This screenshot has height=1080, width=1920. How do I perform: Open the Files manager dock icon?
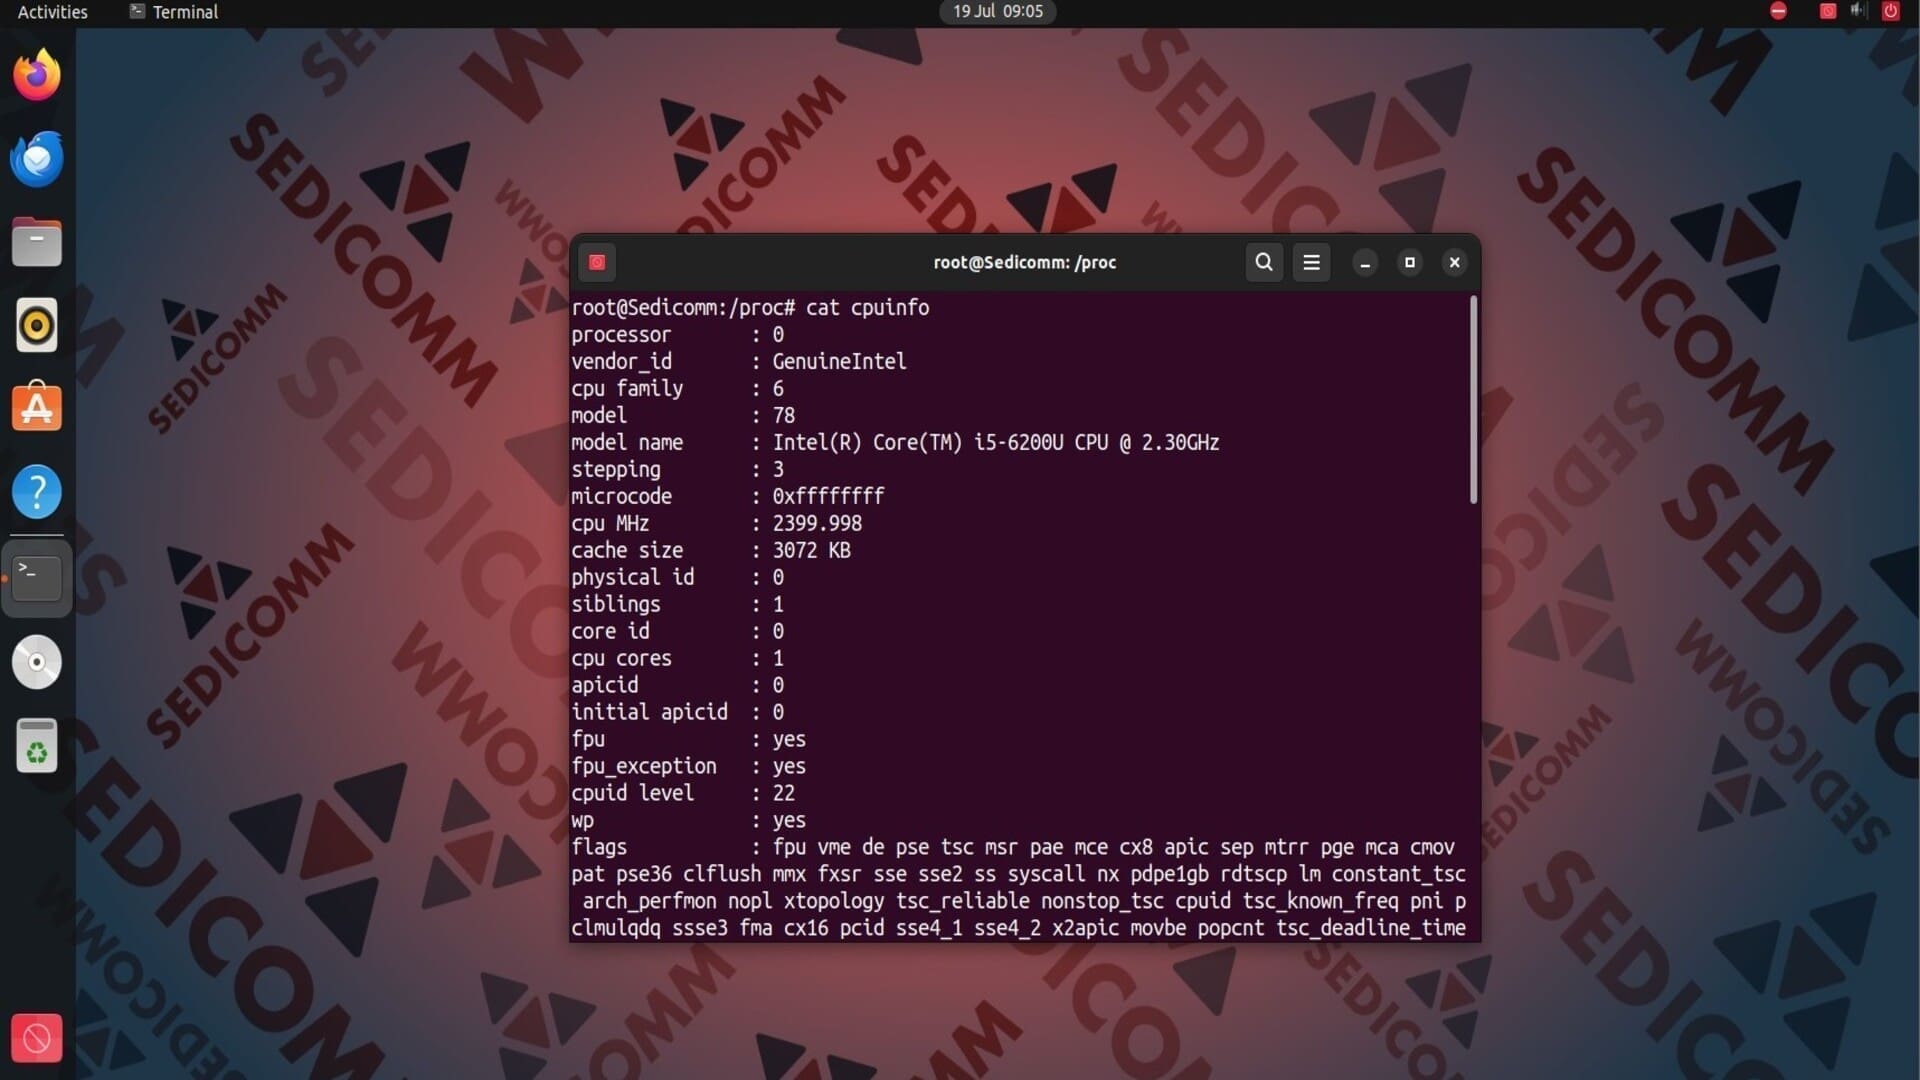click(37, 242)
